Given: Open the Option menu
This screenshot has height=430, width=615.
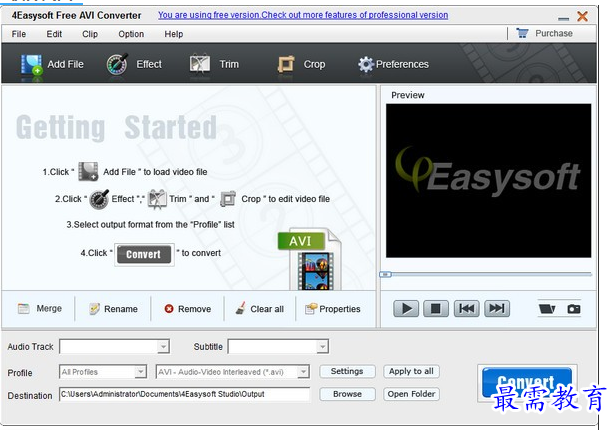Looking at the screenshot, I should [131, 34].
